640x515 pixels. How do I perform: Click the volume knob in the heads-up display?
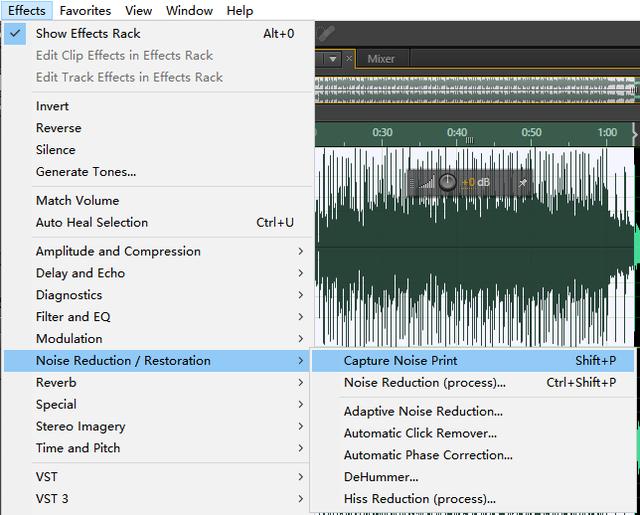coord(447,182)
